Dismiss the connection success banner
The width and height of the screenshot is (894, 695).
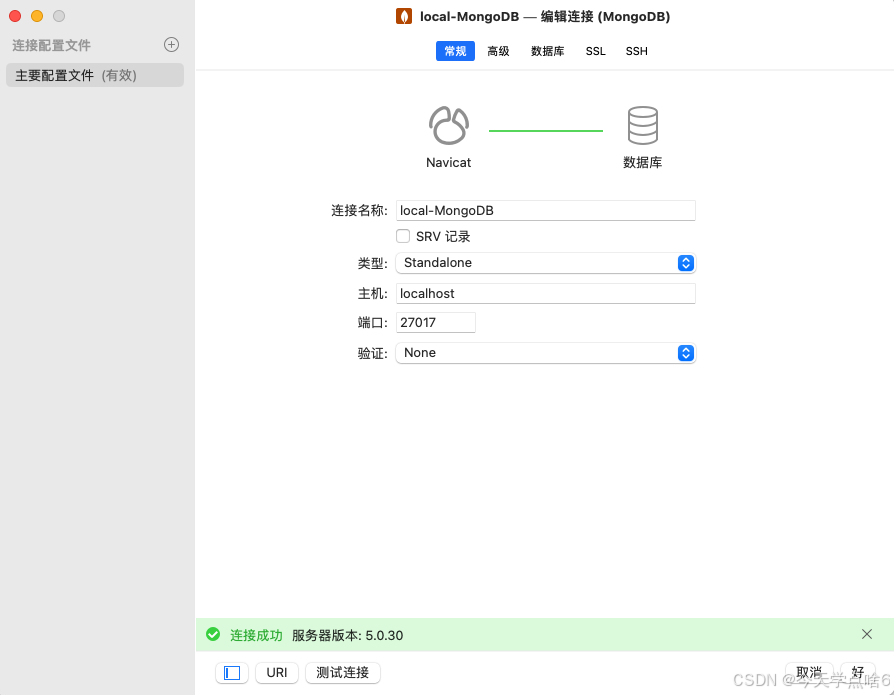[x=867, y=634]
